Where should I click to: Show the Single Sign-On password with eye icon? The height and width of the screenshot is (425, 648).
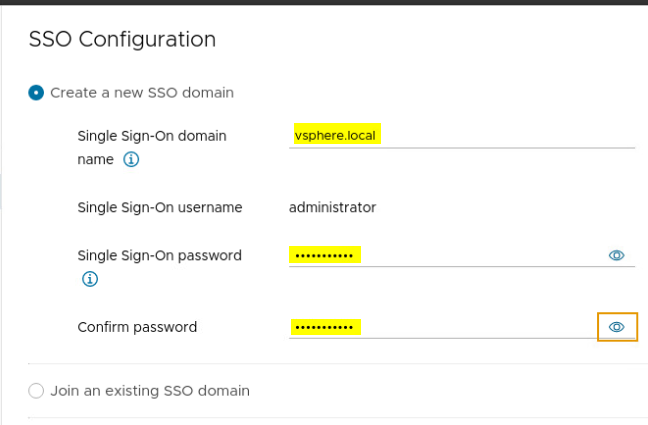616,255
